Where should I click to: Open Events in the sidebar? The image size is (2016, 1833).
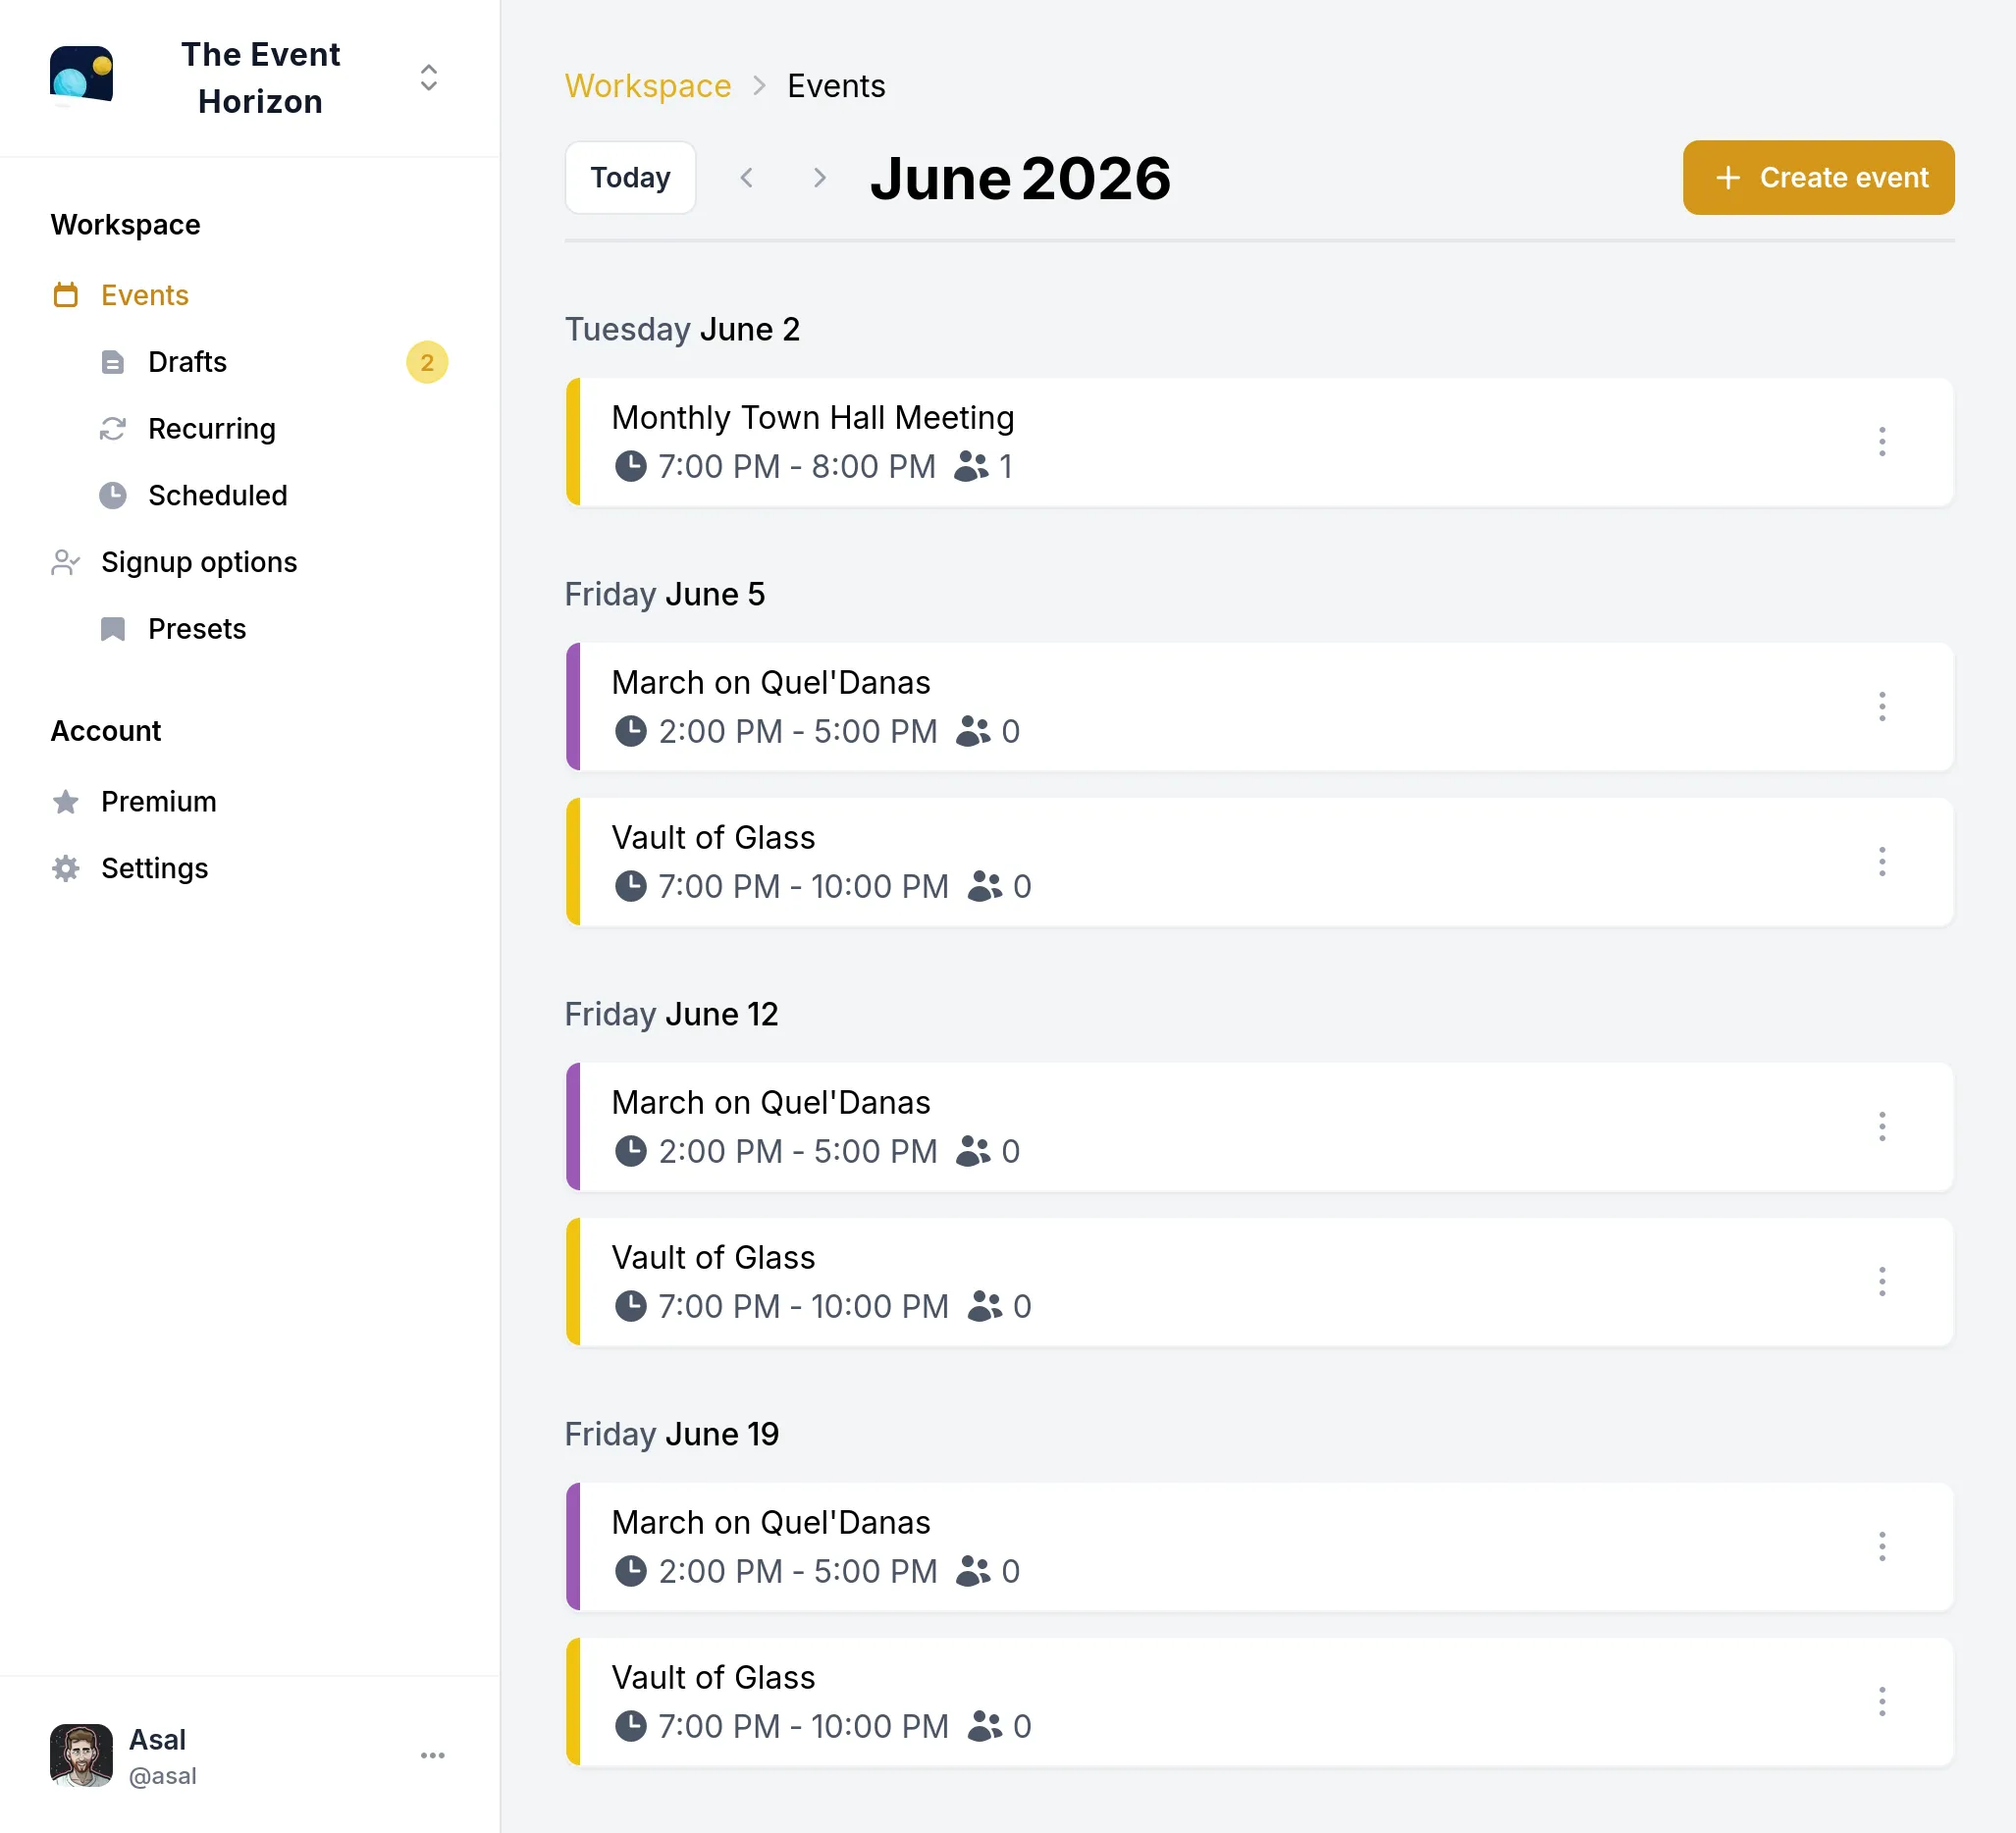coord(144,295)
